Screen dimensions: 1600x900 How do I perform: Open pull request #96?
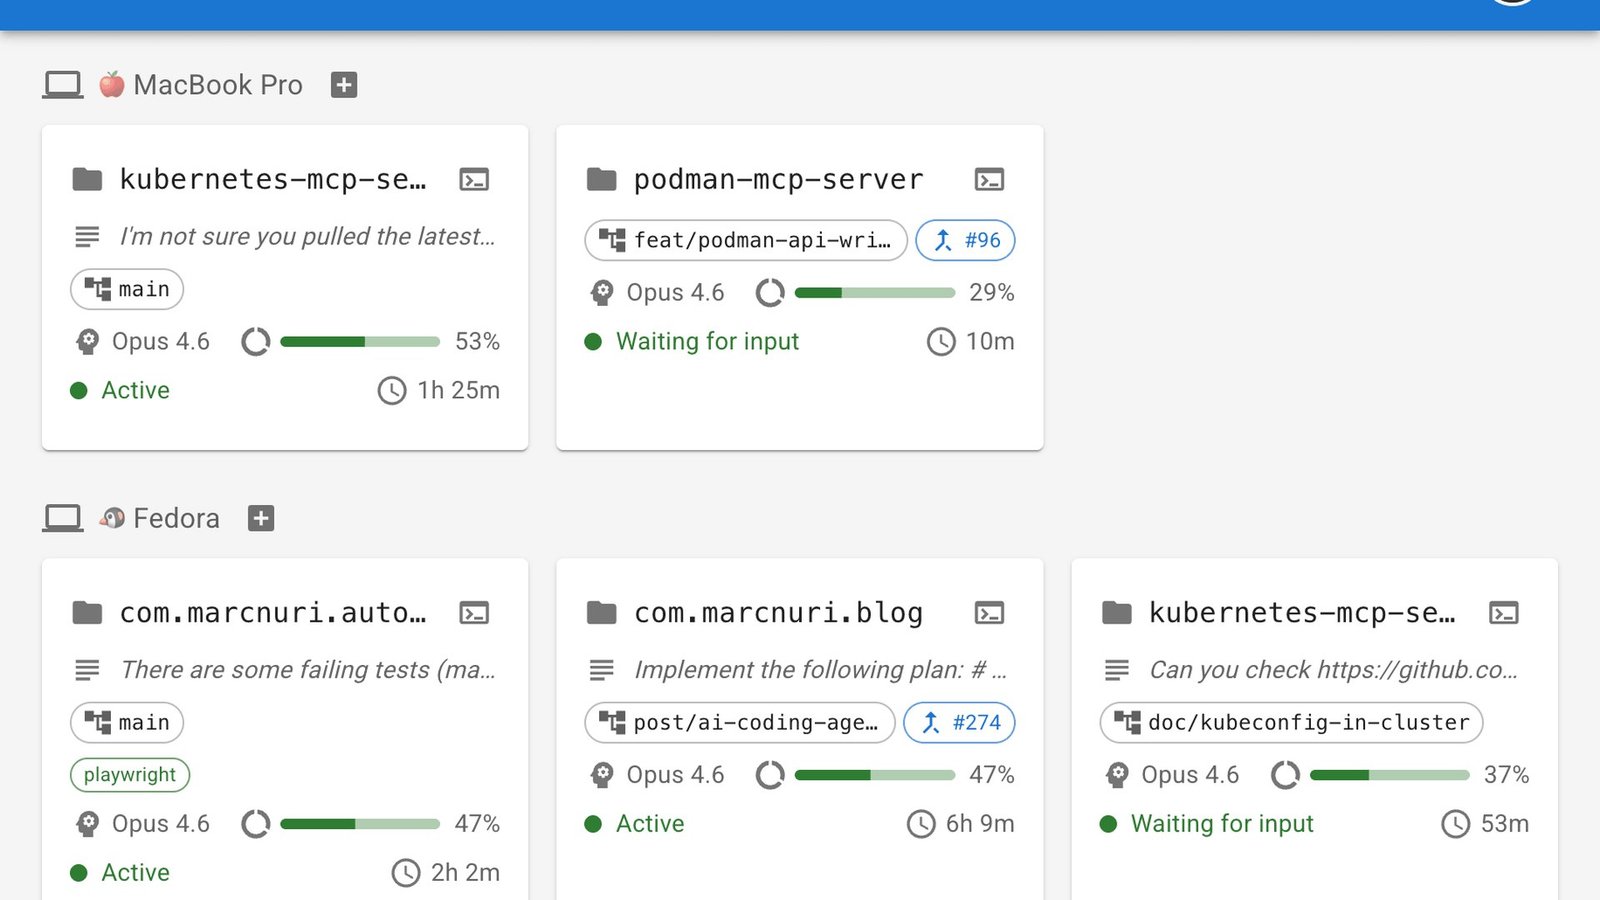[965, 240]
